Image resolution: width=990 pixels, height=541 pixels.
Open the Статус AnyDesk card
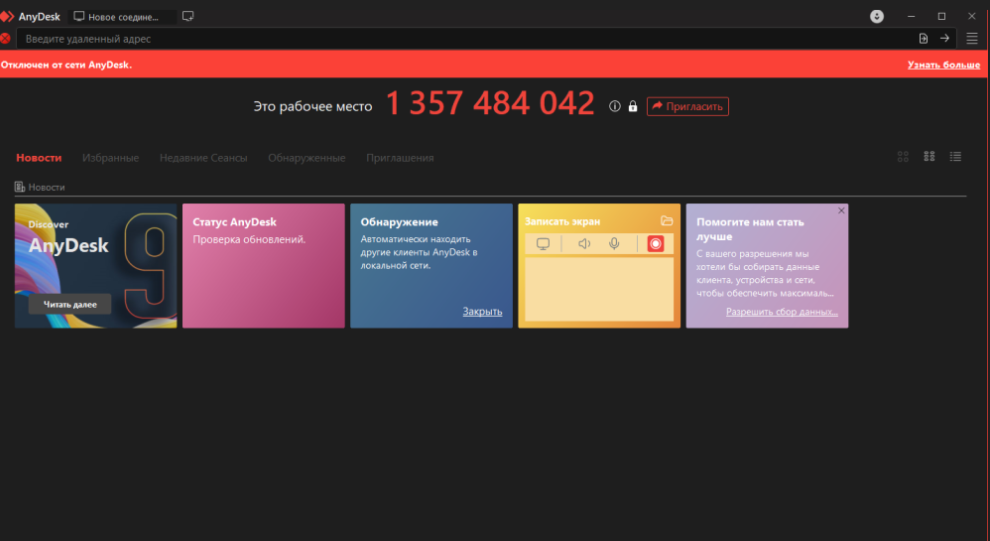(264, 266)
